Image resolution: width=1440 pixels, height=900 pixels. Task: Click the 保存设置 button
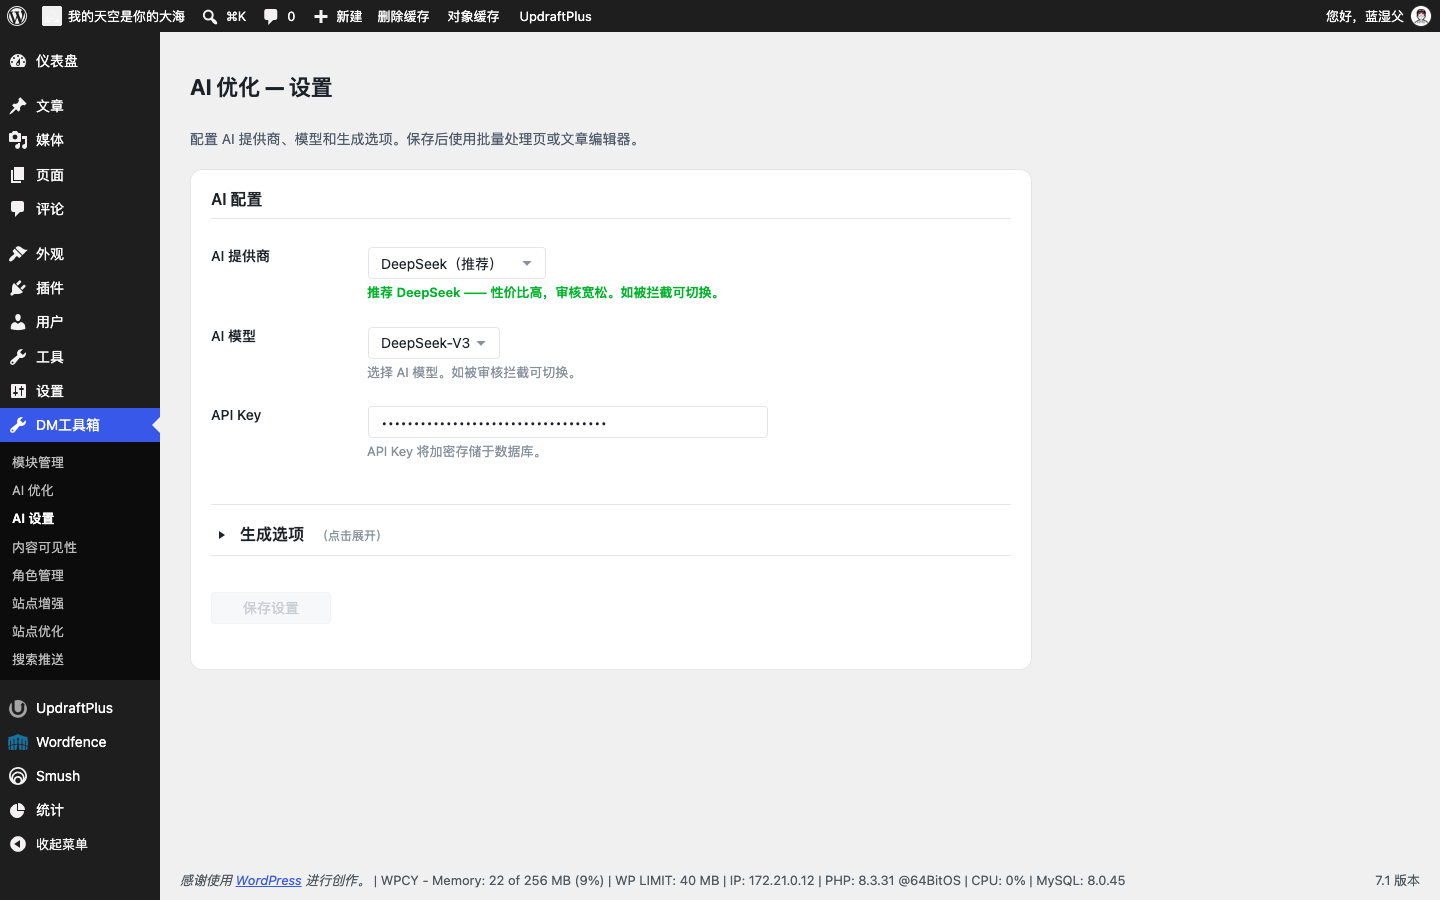point(271,608)
